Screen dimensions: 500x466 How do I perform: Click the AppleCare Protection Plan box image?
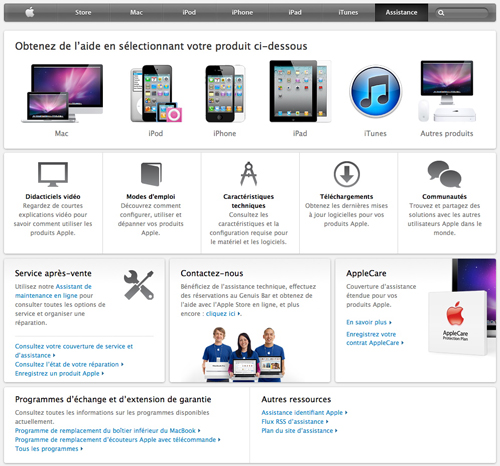[458, 322]
